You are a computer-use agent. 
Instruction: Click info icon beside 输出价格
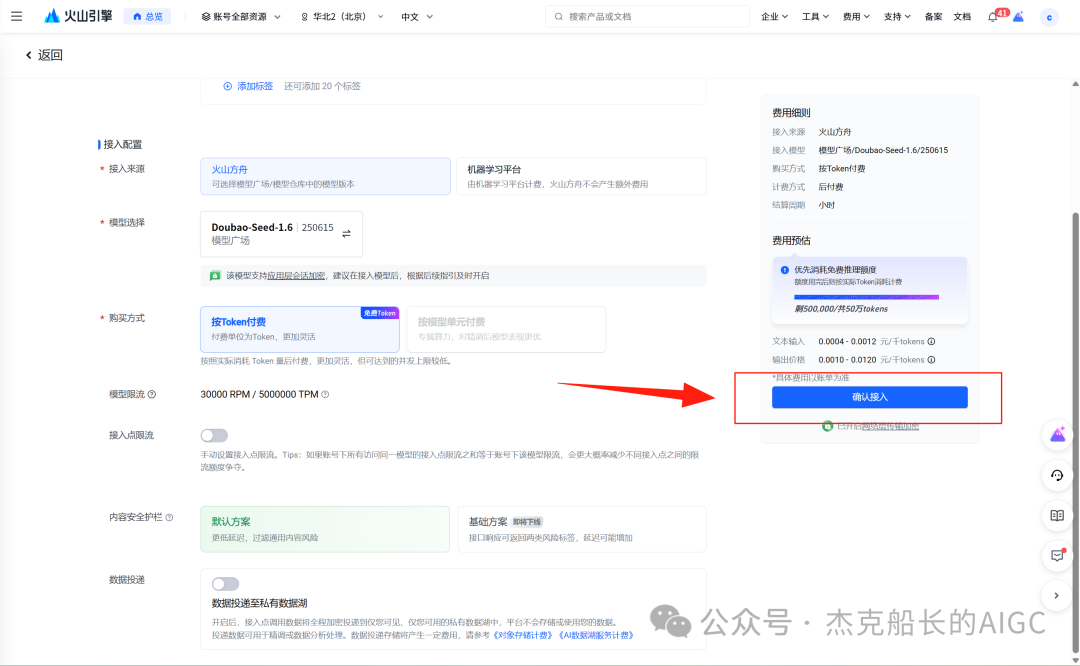point(931,360)
